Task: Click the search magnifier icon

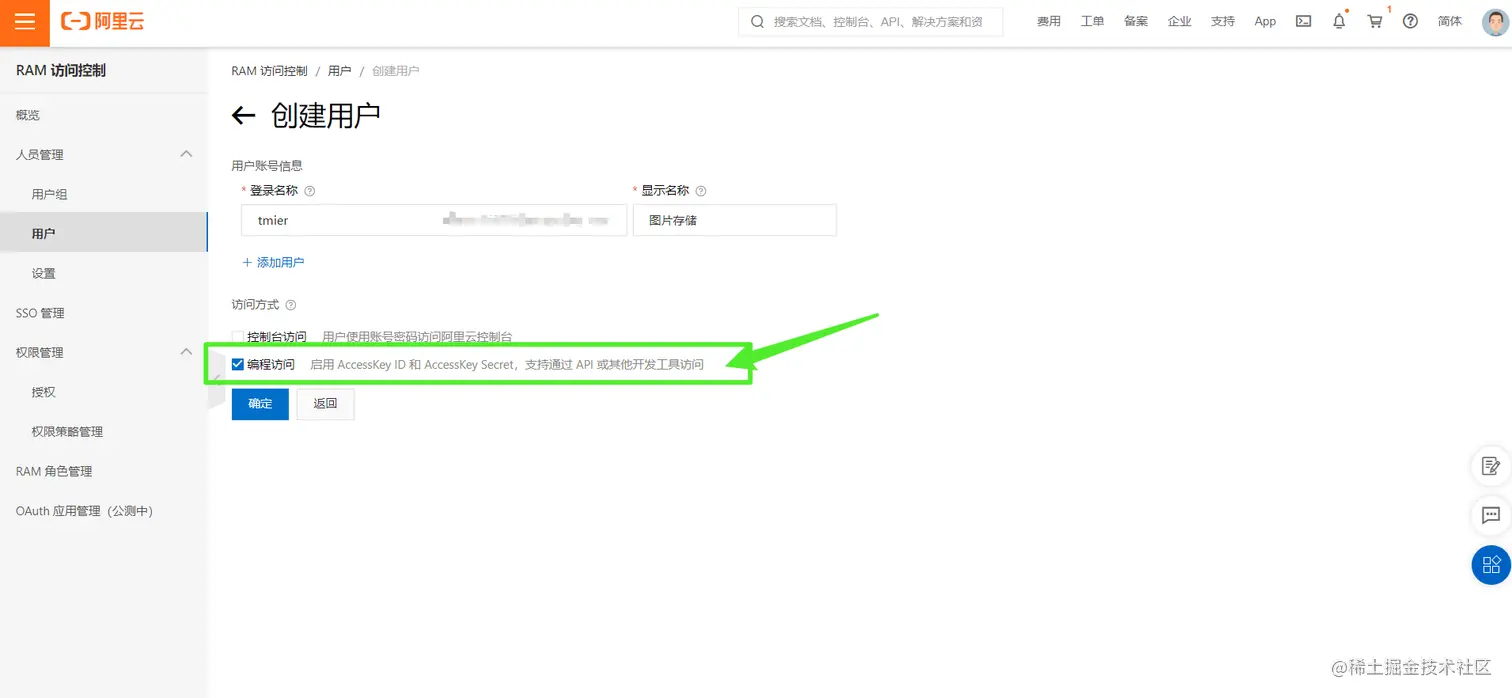Action: click(x=757, y=21)
